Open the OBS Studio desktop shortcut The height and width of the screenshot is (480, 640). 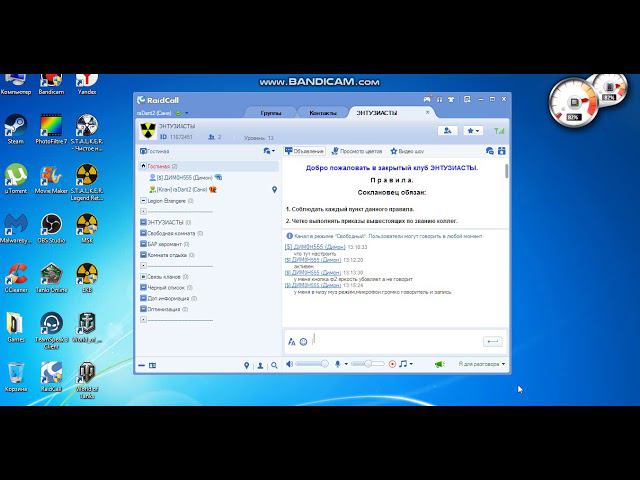tap(51, 229)
